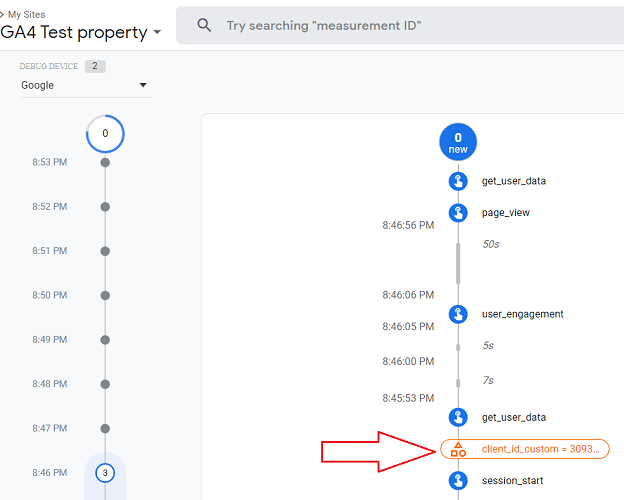Click the client_id_custom user property icon
Viewport: 624px width, 500px height.
458,449
